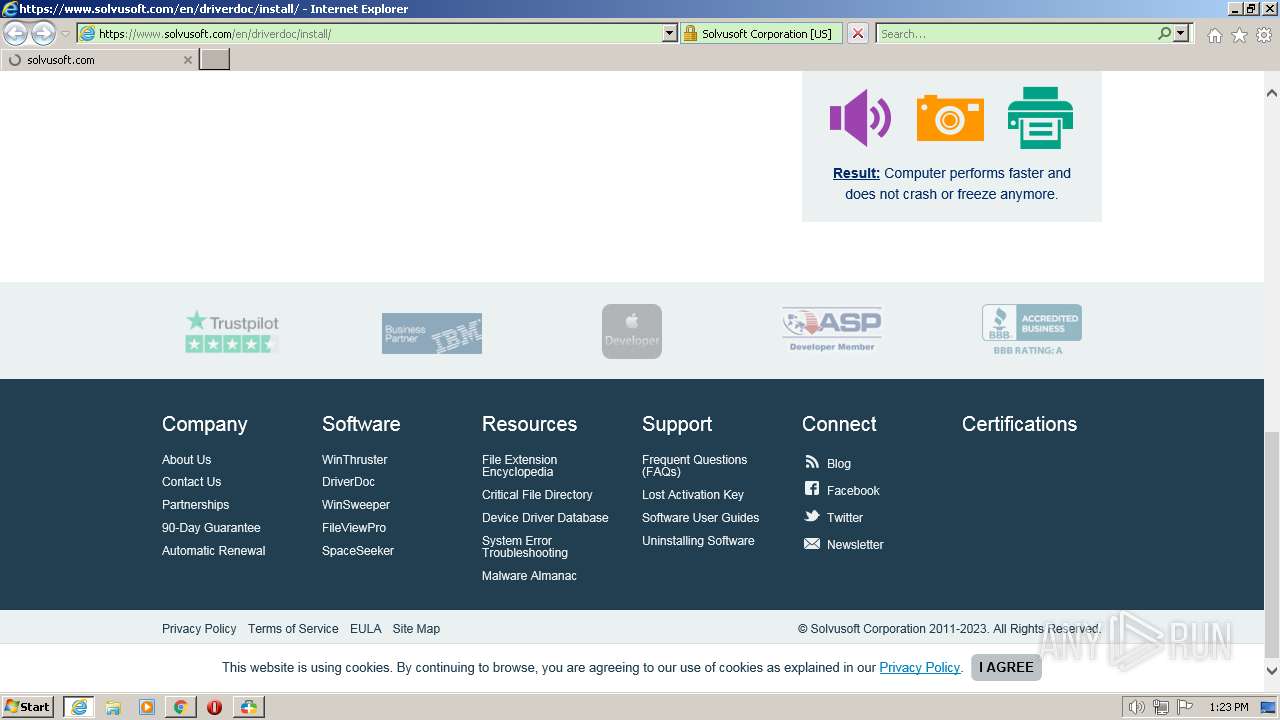Open Device Driver Database link

coord(545,518)
